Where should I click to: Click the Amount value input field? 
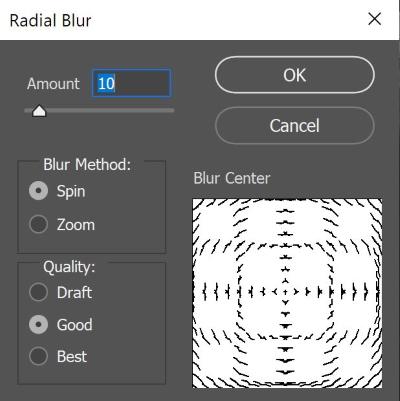[131, 83]
